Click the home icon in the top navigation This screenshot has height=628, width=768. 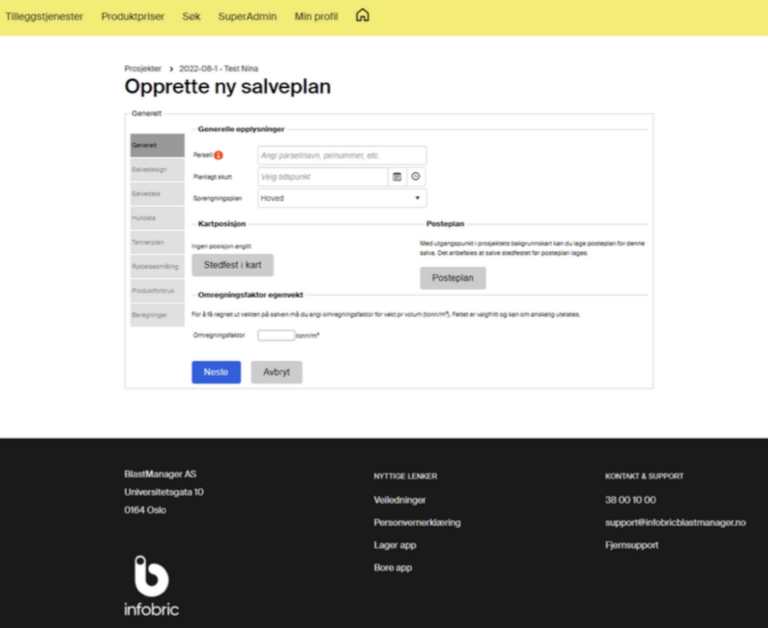(x=362, y=16)
